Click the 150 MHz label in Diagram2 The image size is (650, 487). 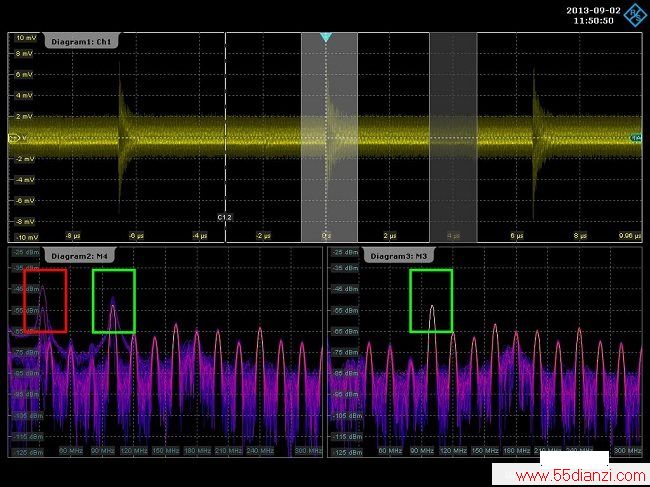click(165, 451)
